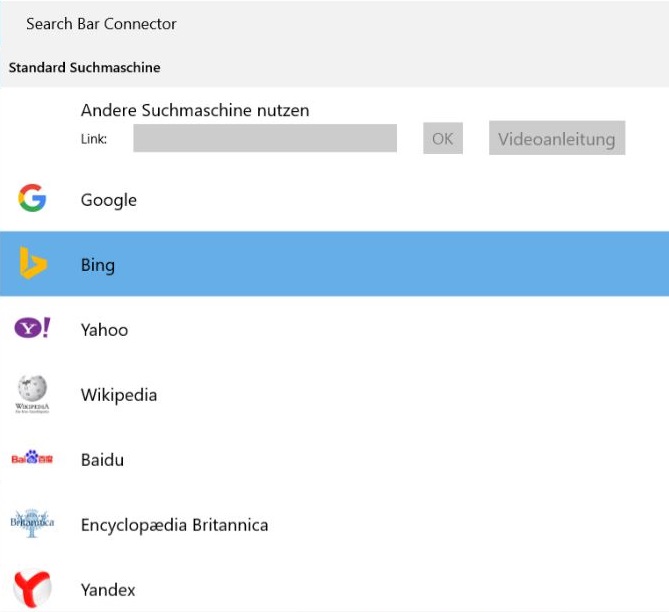669x612 pixels.
Task: Click the Wikipedia globe icon
Action: coord(32,394)
